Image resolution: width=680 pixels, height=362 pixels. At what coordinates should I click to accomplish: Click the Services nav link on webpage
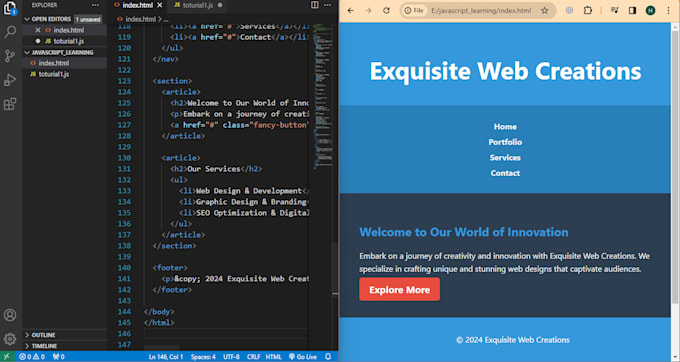(x=505, y=157)
